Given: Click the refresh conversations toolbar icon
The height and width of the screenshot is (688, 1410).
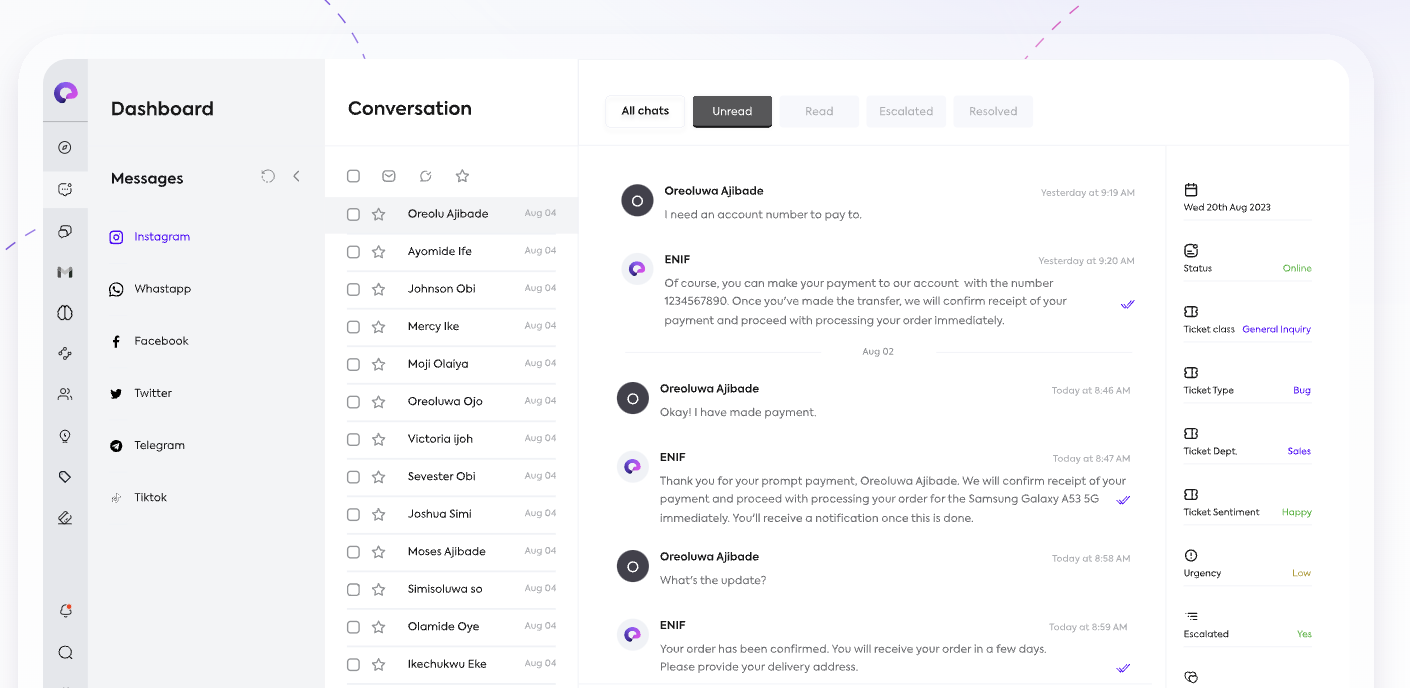Looking at the screenshot, I should click(425, 176).
